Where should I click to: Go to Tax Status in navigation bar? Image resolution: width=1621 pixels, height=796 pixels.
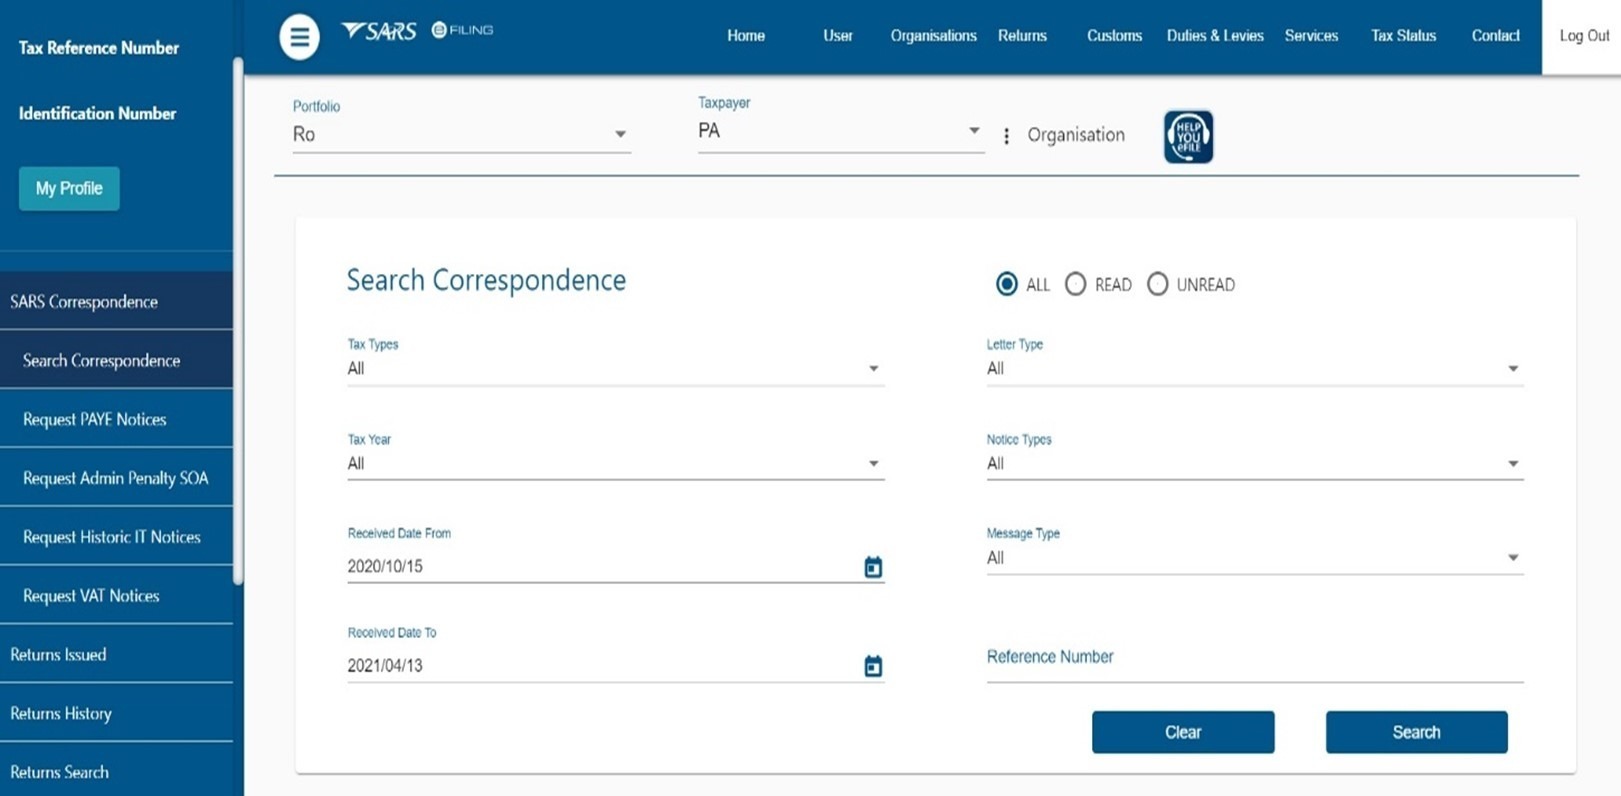click(x=1403, y=36)
